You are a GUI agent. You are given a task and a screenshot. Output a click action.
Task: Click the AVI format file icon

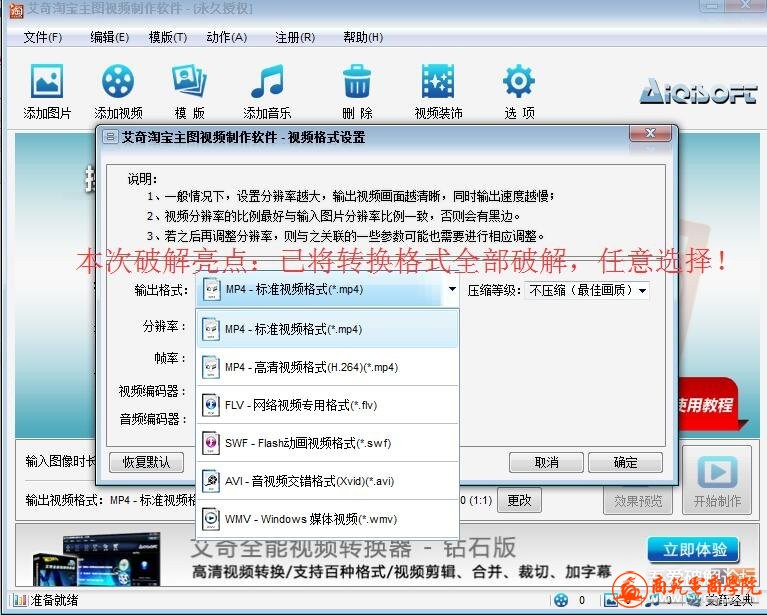[210, 481]
